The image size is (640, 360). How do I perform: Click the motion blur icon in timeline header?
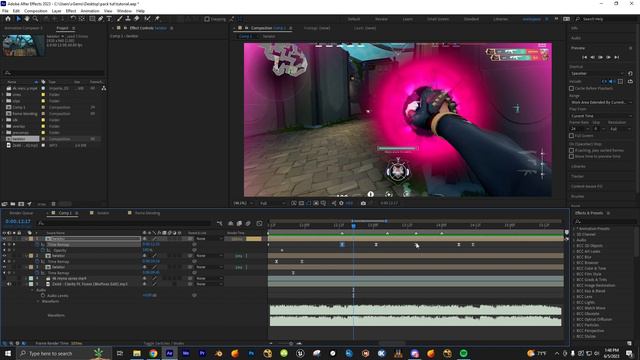(x=248, y=223)
